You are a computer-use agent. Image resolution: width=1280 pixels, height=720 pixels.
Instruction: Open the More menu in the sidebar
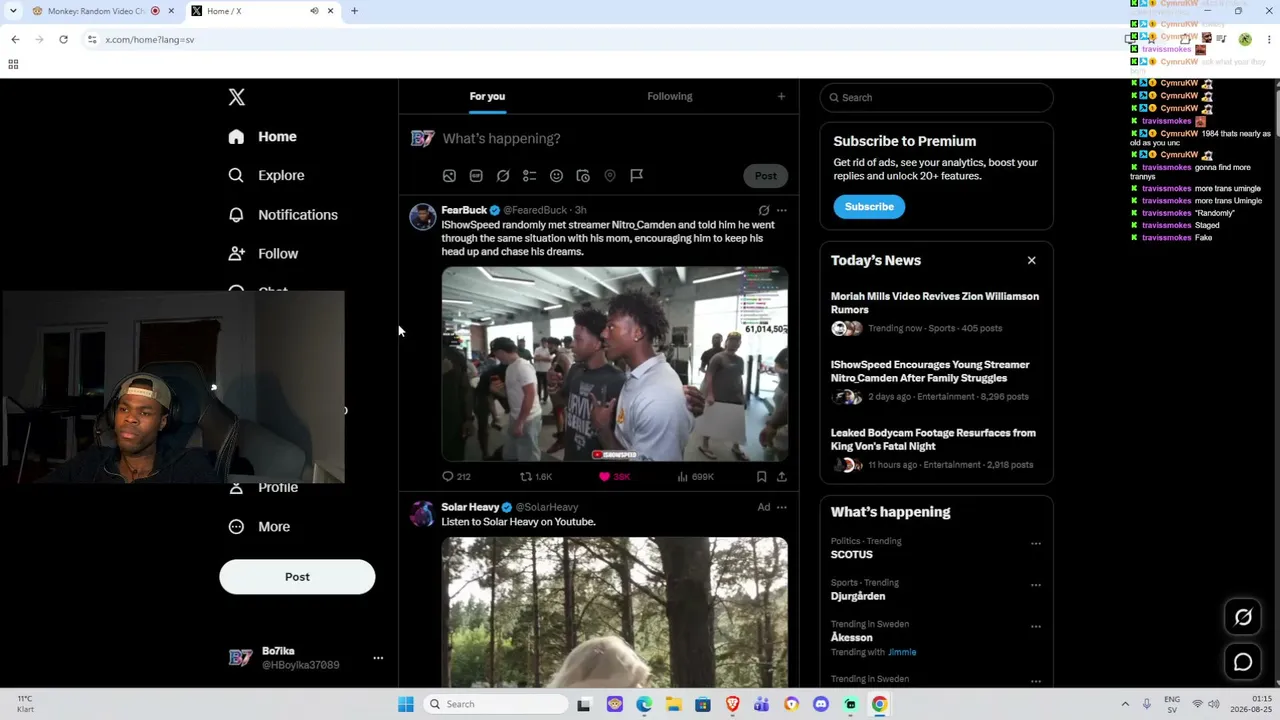pos(259,527)
